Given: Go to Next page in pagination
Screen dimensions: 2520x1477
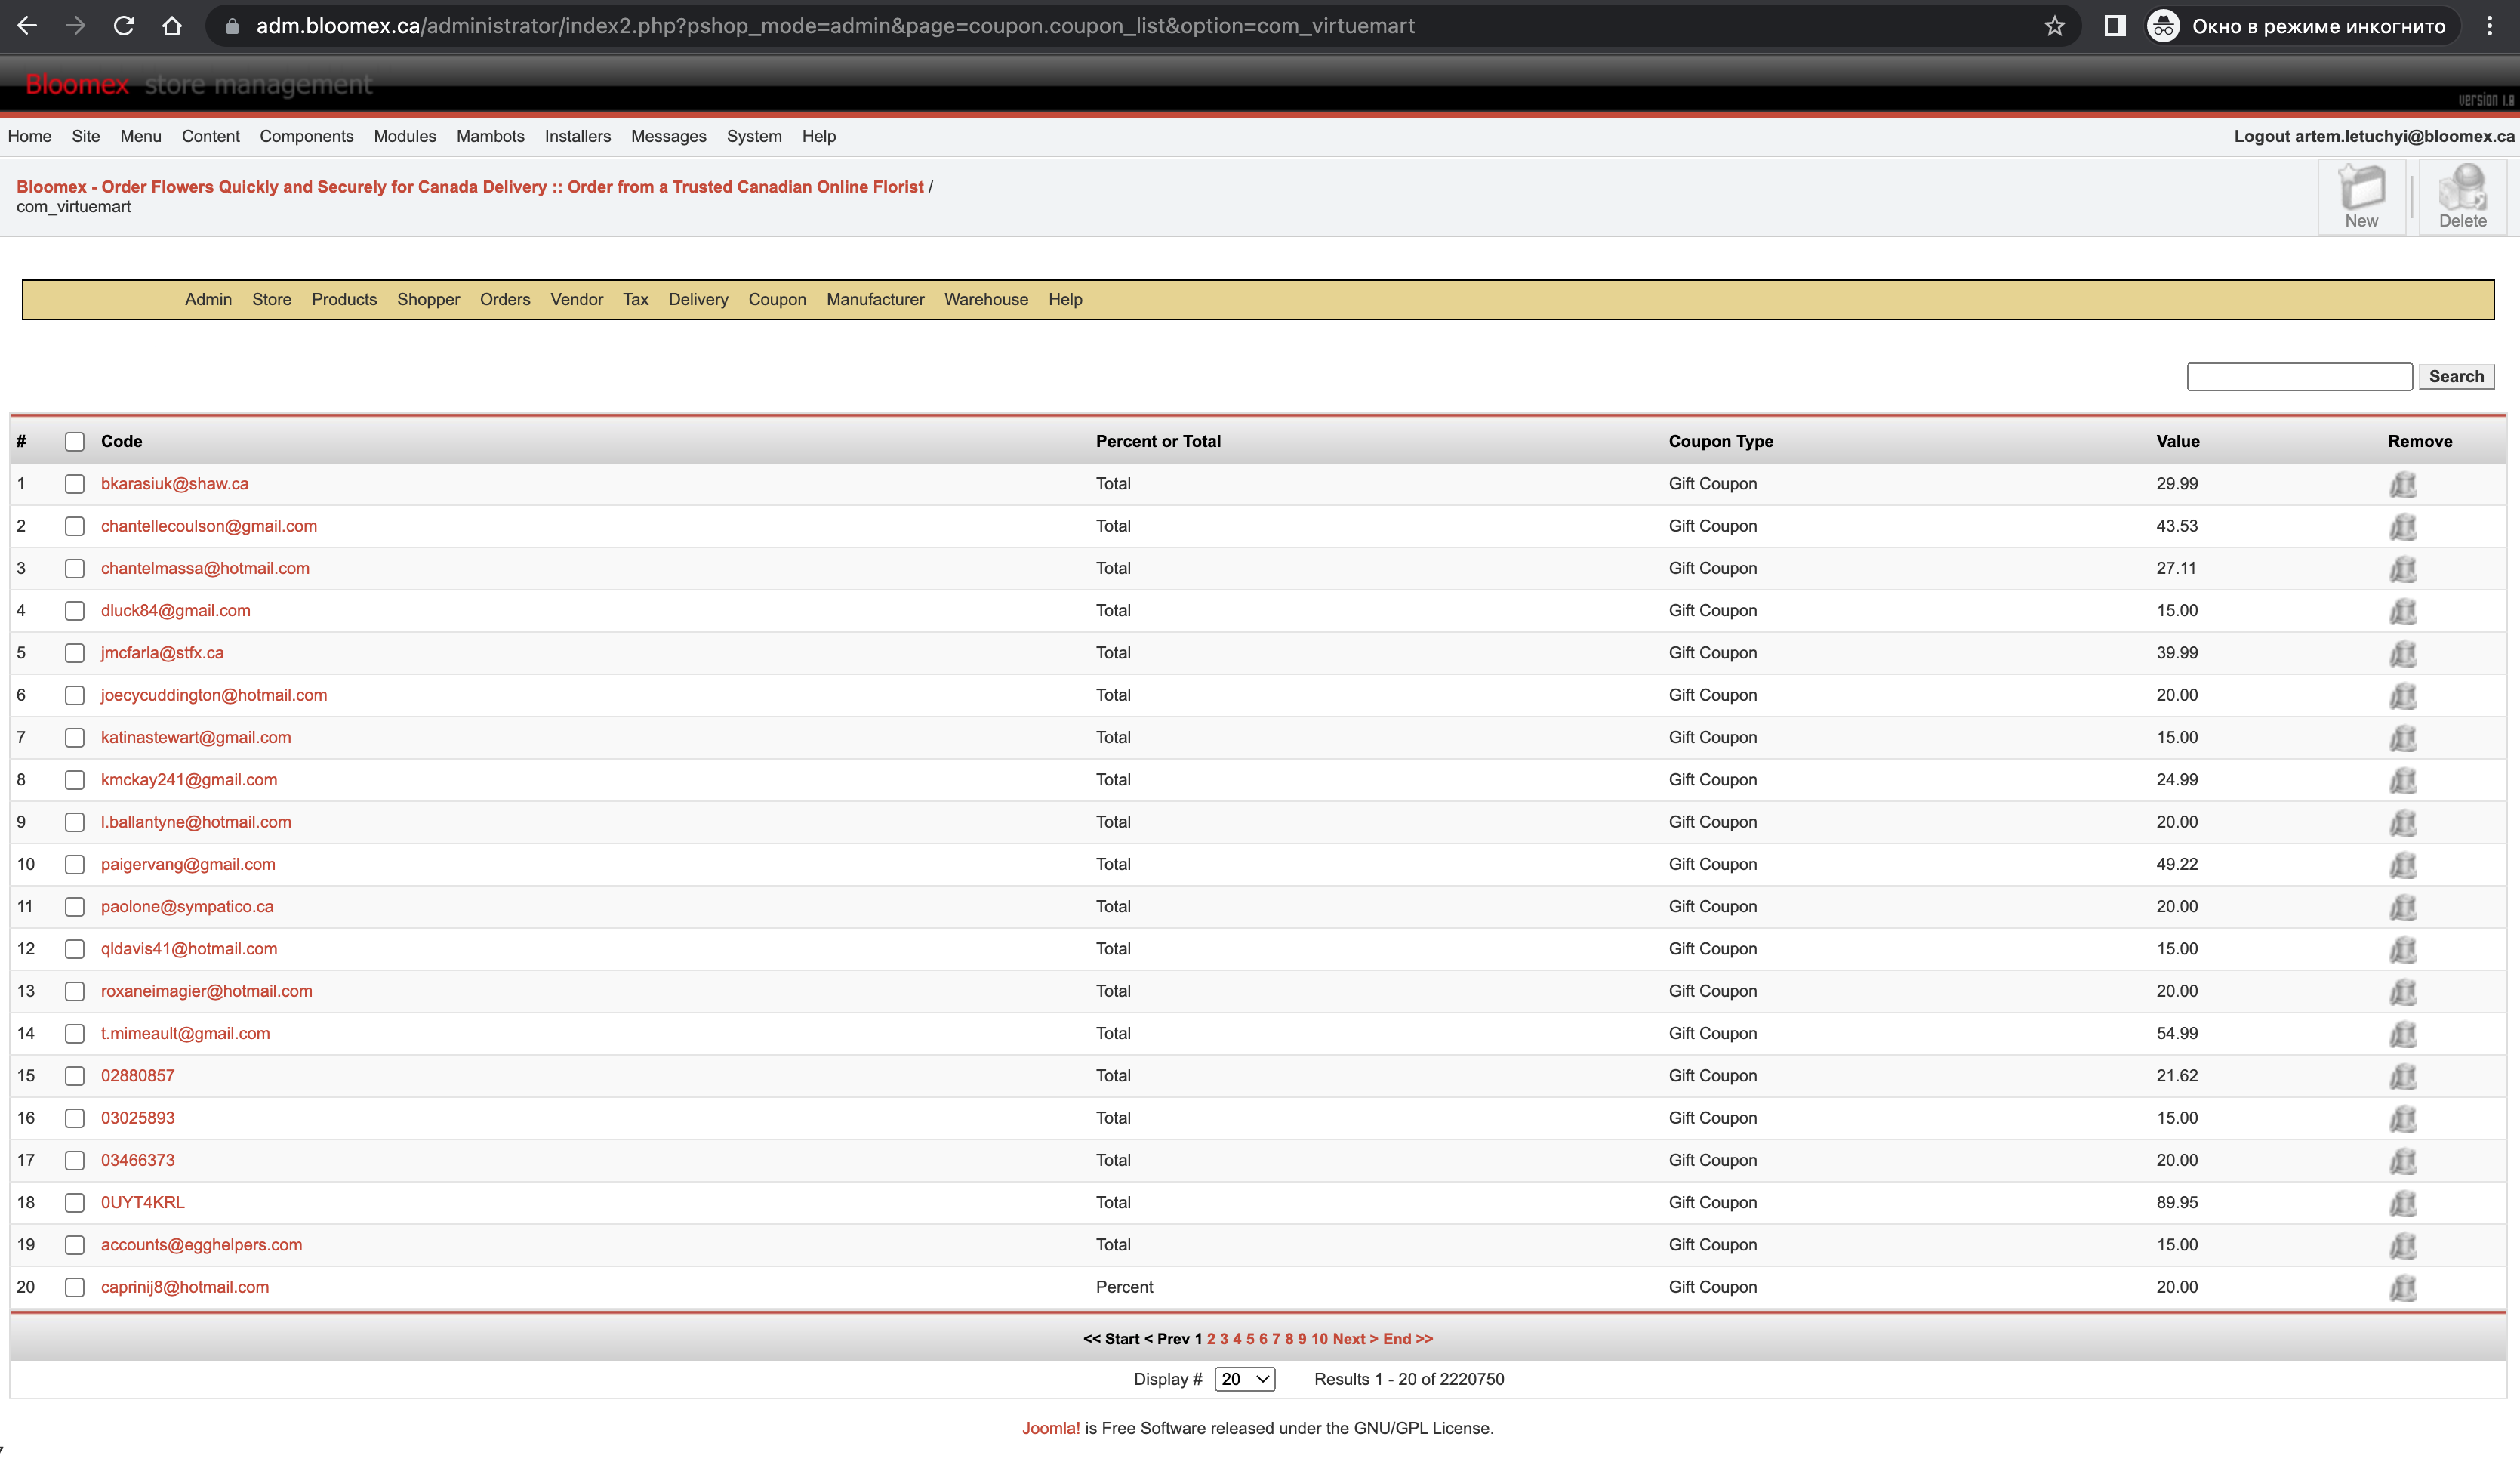Looking at the screenshot, I should [x=1355, y=1340].
